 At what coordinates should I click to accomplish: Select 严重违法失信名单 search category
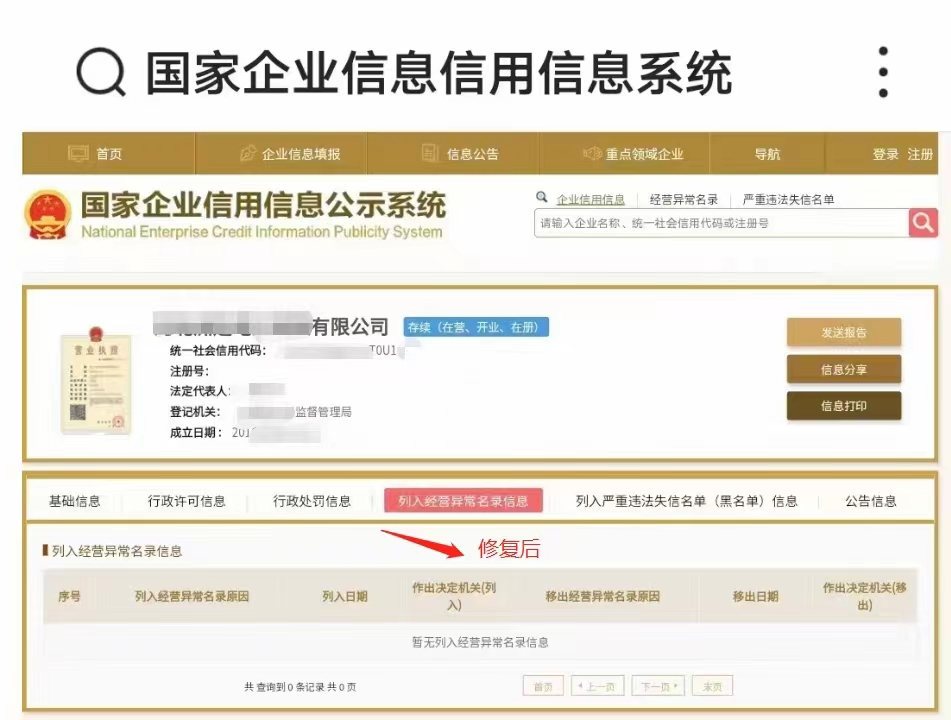pos(788,200)
